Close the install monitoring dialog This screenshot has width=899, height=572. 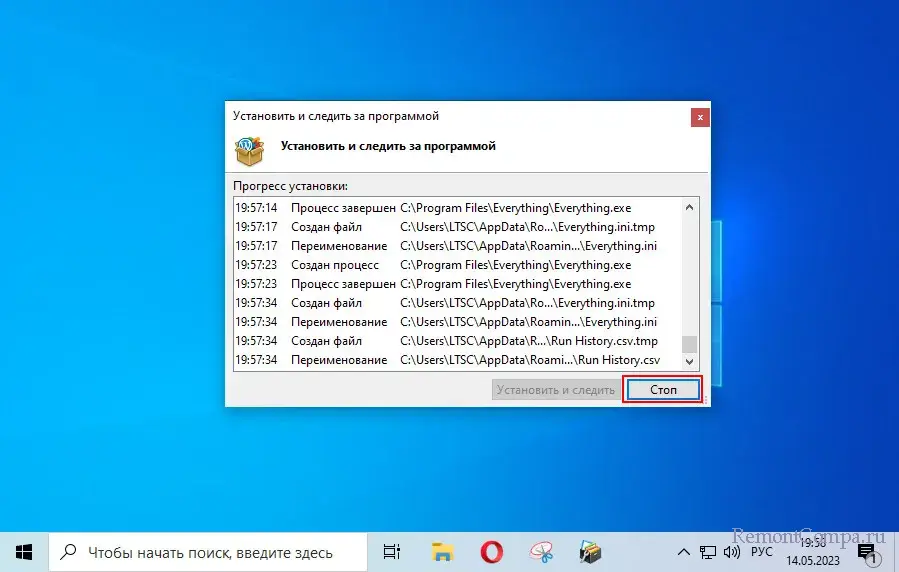[700, 117]
